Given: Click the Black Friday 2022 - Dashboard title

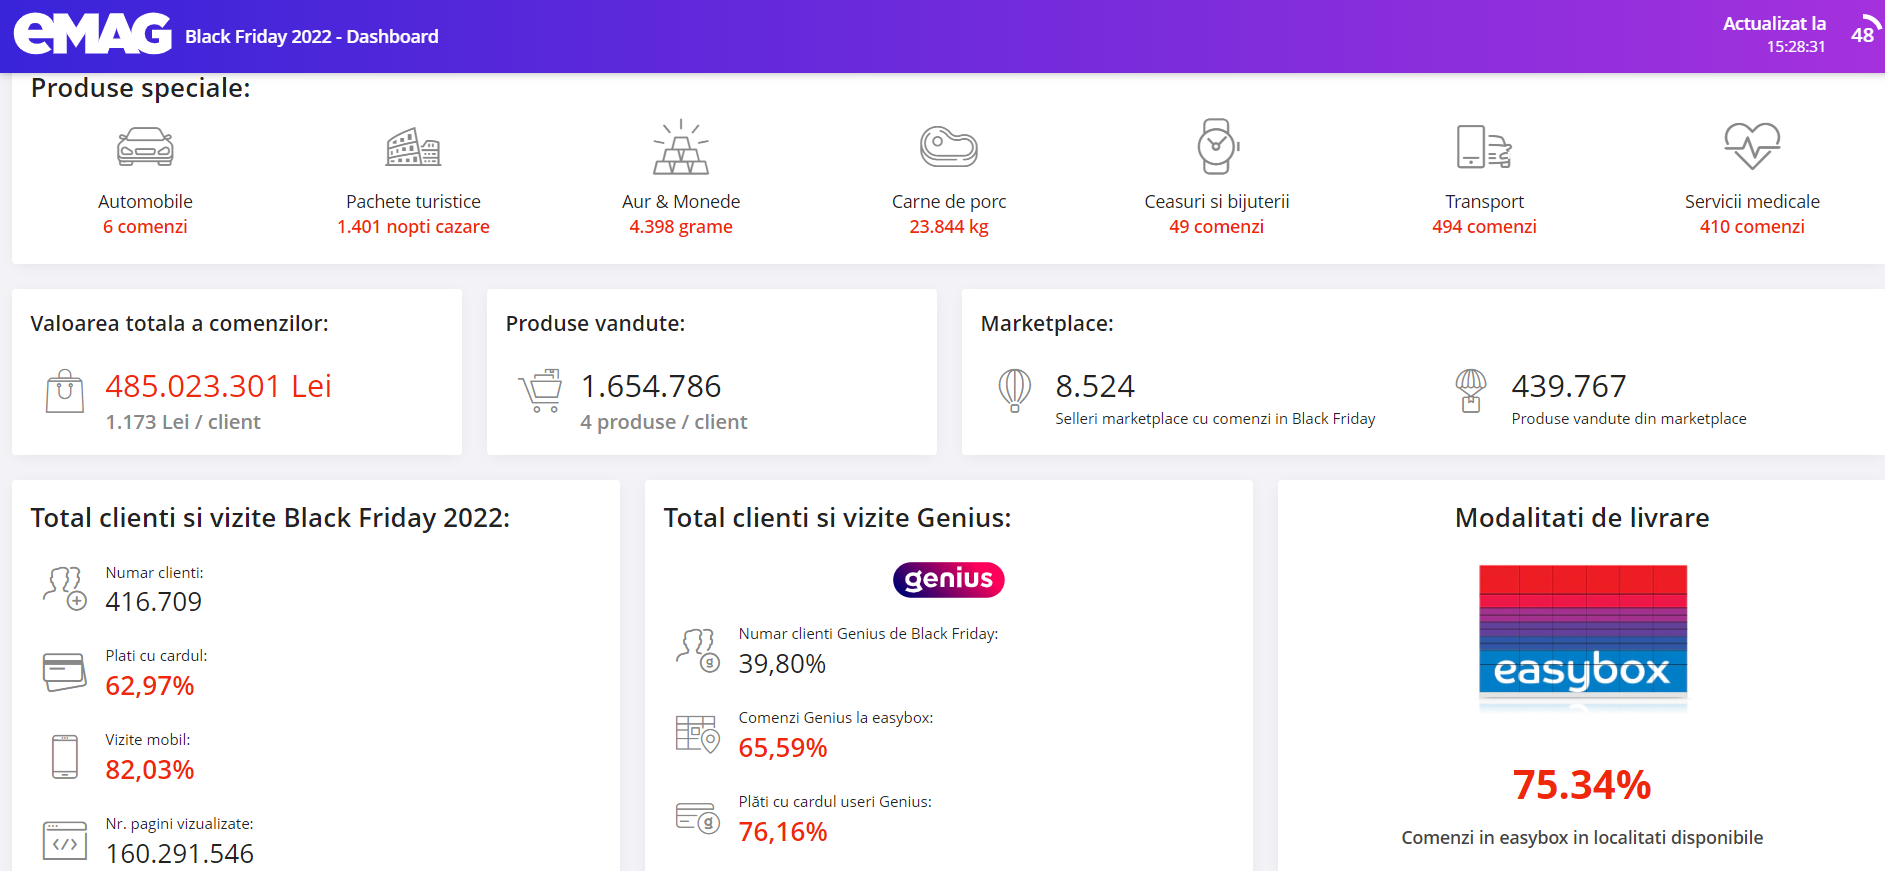Looking at the screenshot, I should pos(312,37).
